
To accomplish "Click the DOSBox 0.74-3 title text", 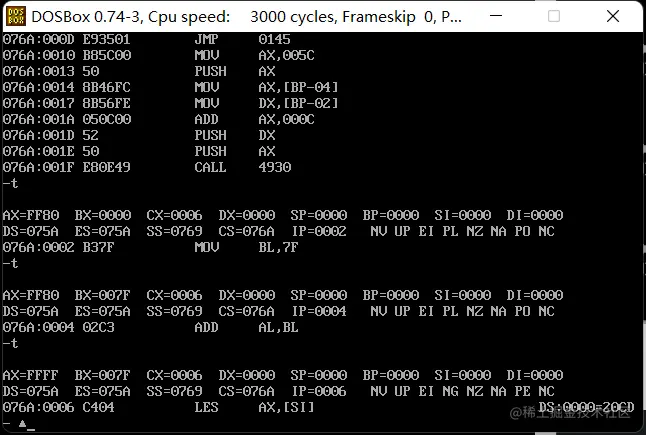I will point(246,17).
